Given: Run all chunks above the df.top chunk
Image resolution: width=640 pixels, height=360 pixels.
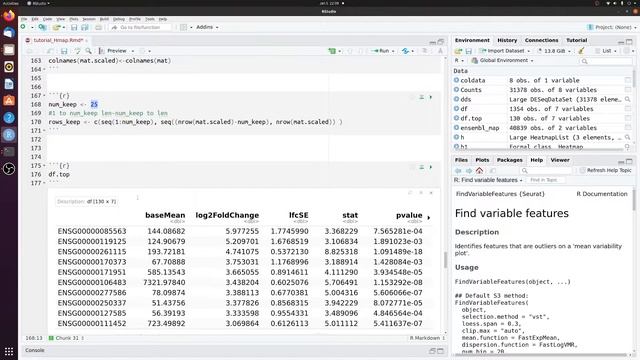Looking at the screenshot, I should pyautogui.click(x=421, y=167).
